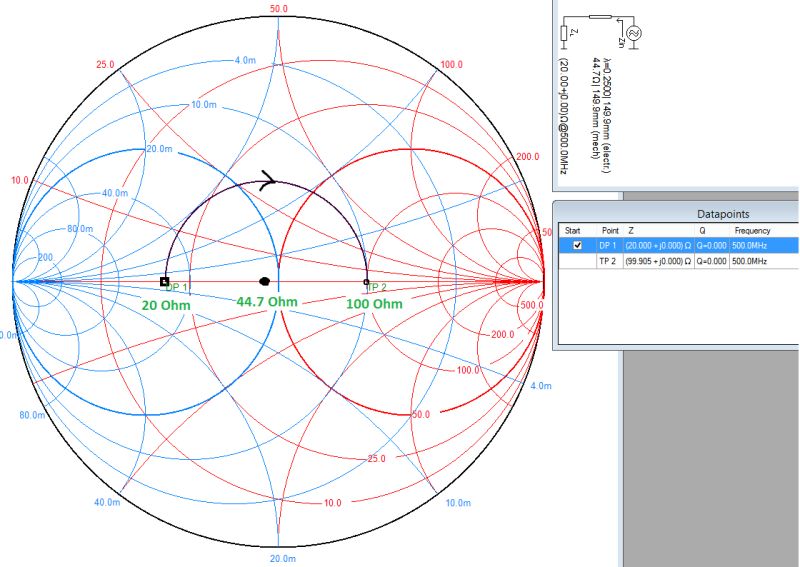Click the red 10.0 label at chart bottom

click(x=333, y=503)
